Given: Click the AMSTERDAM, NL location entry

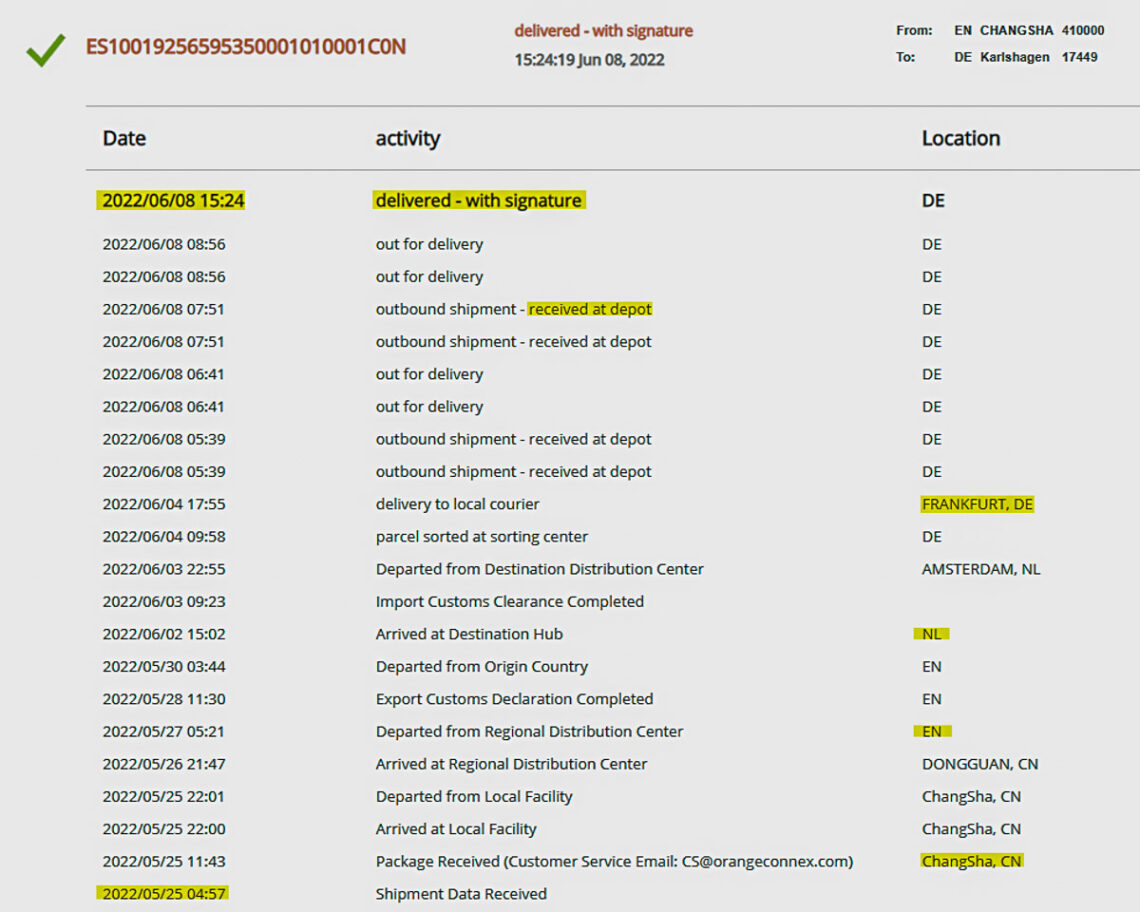Looking at the screenshot, I should click(980, 569).
